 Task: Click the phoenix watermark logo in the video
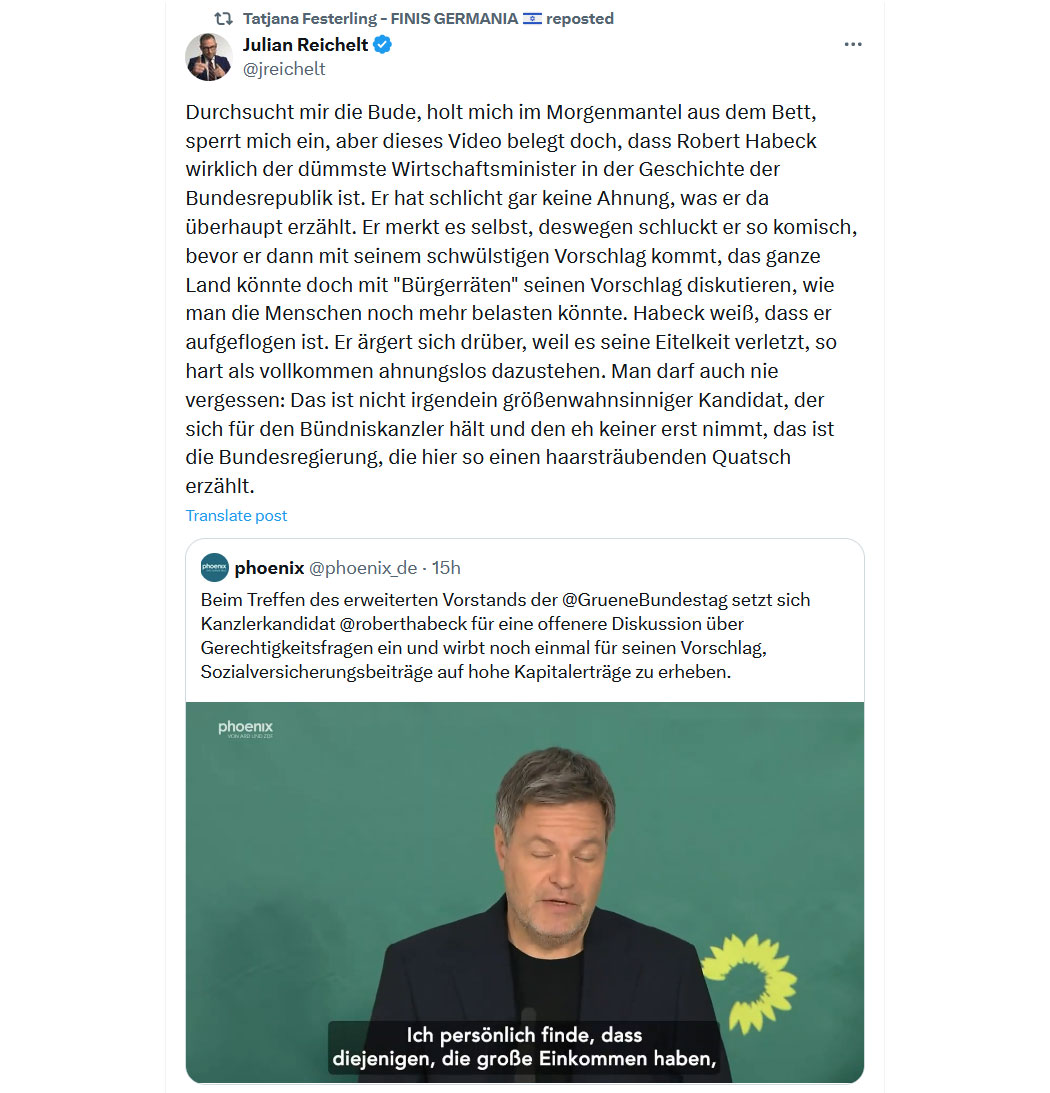coord(245,729)
